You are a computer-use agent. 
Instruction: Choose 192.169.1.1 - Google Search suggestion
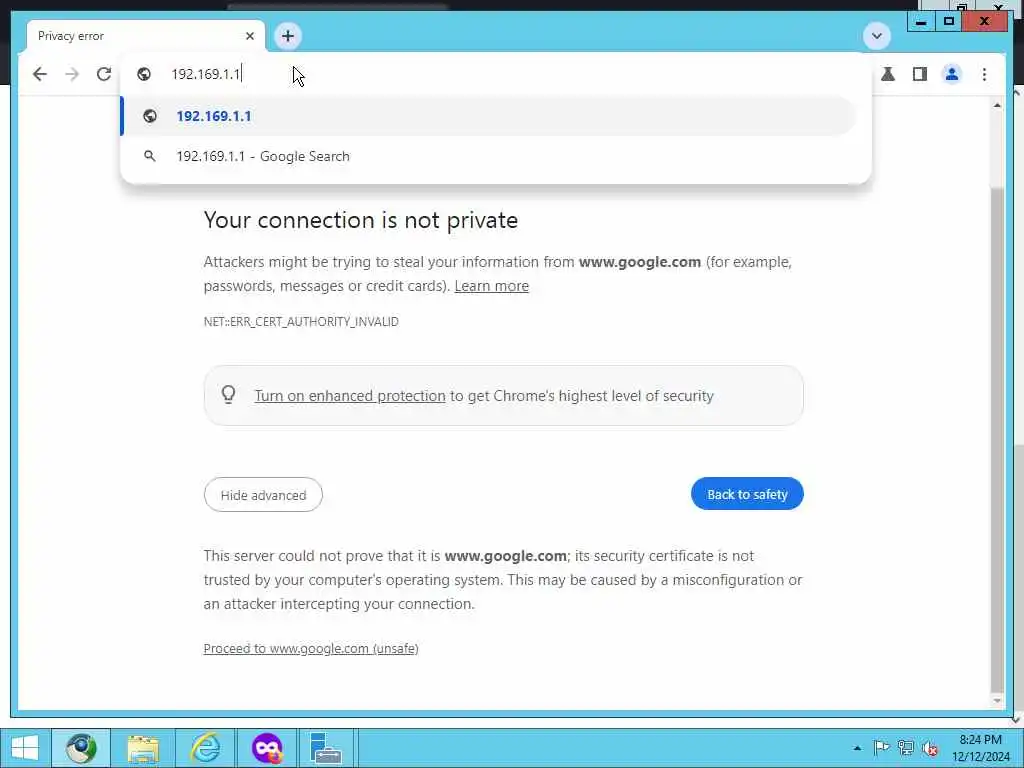488,156
